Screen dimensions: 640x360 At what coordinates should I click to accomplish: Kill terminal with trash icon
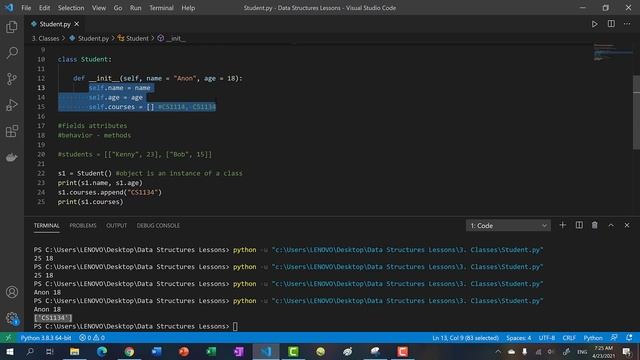pyautogui.click(x=595, y=225)
